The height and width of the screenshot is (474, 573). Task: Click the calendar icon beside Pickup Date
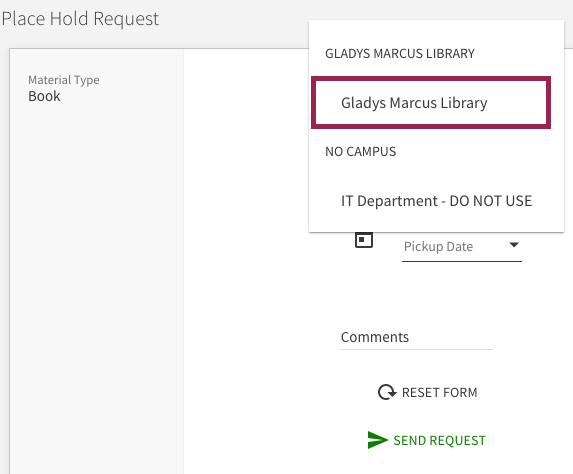pyautogui.click(x=364, y=240)
